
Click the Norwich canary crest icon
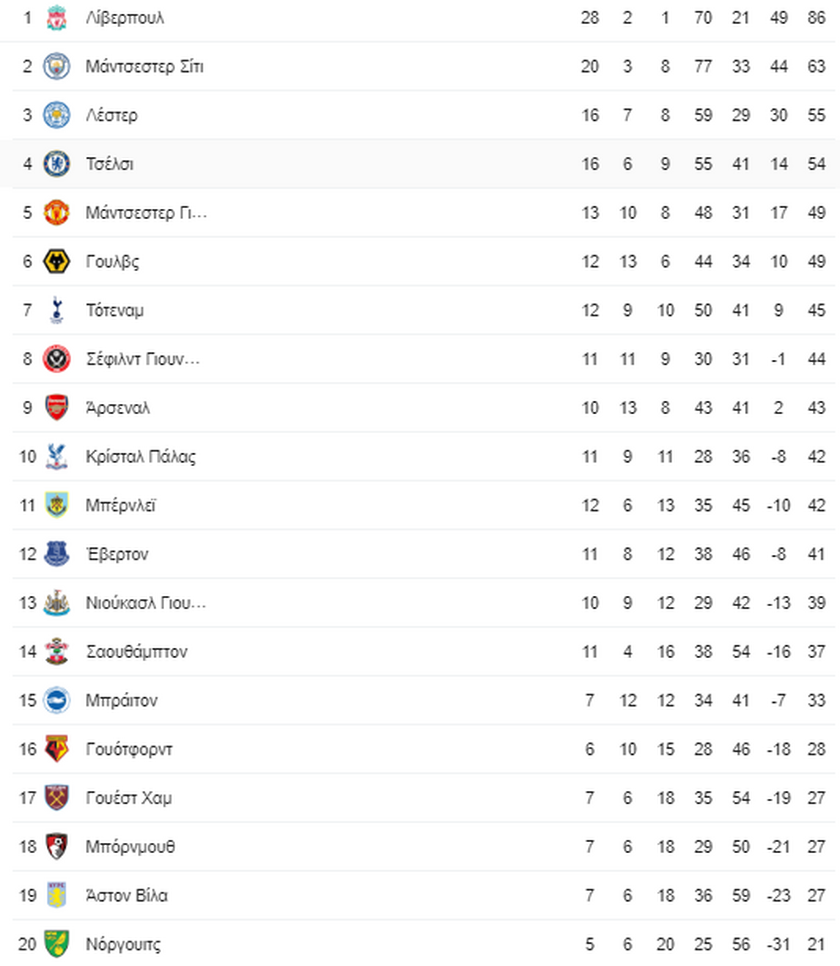pyautogui.click(x=56, y=944)
